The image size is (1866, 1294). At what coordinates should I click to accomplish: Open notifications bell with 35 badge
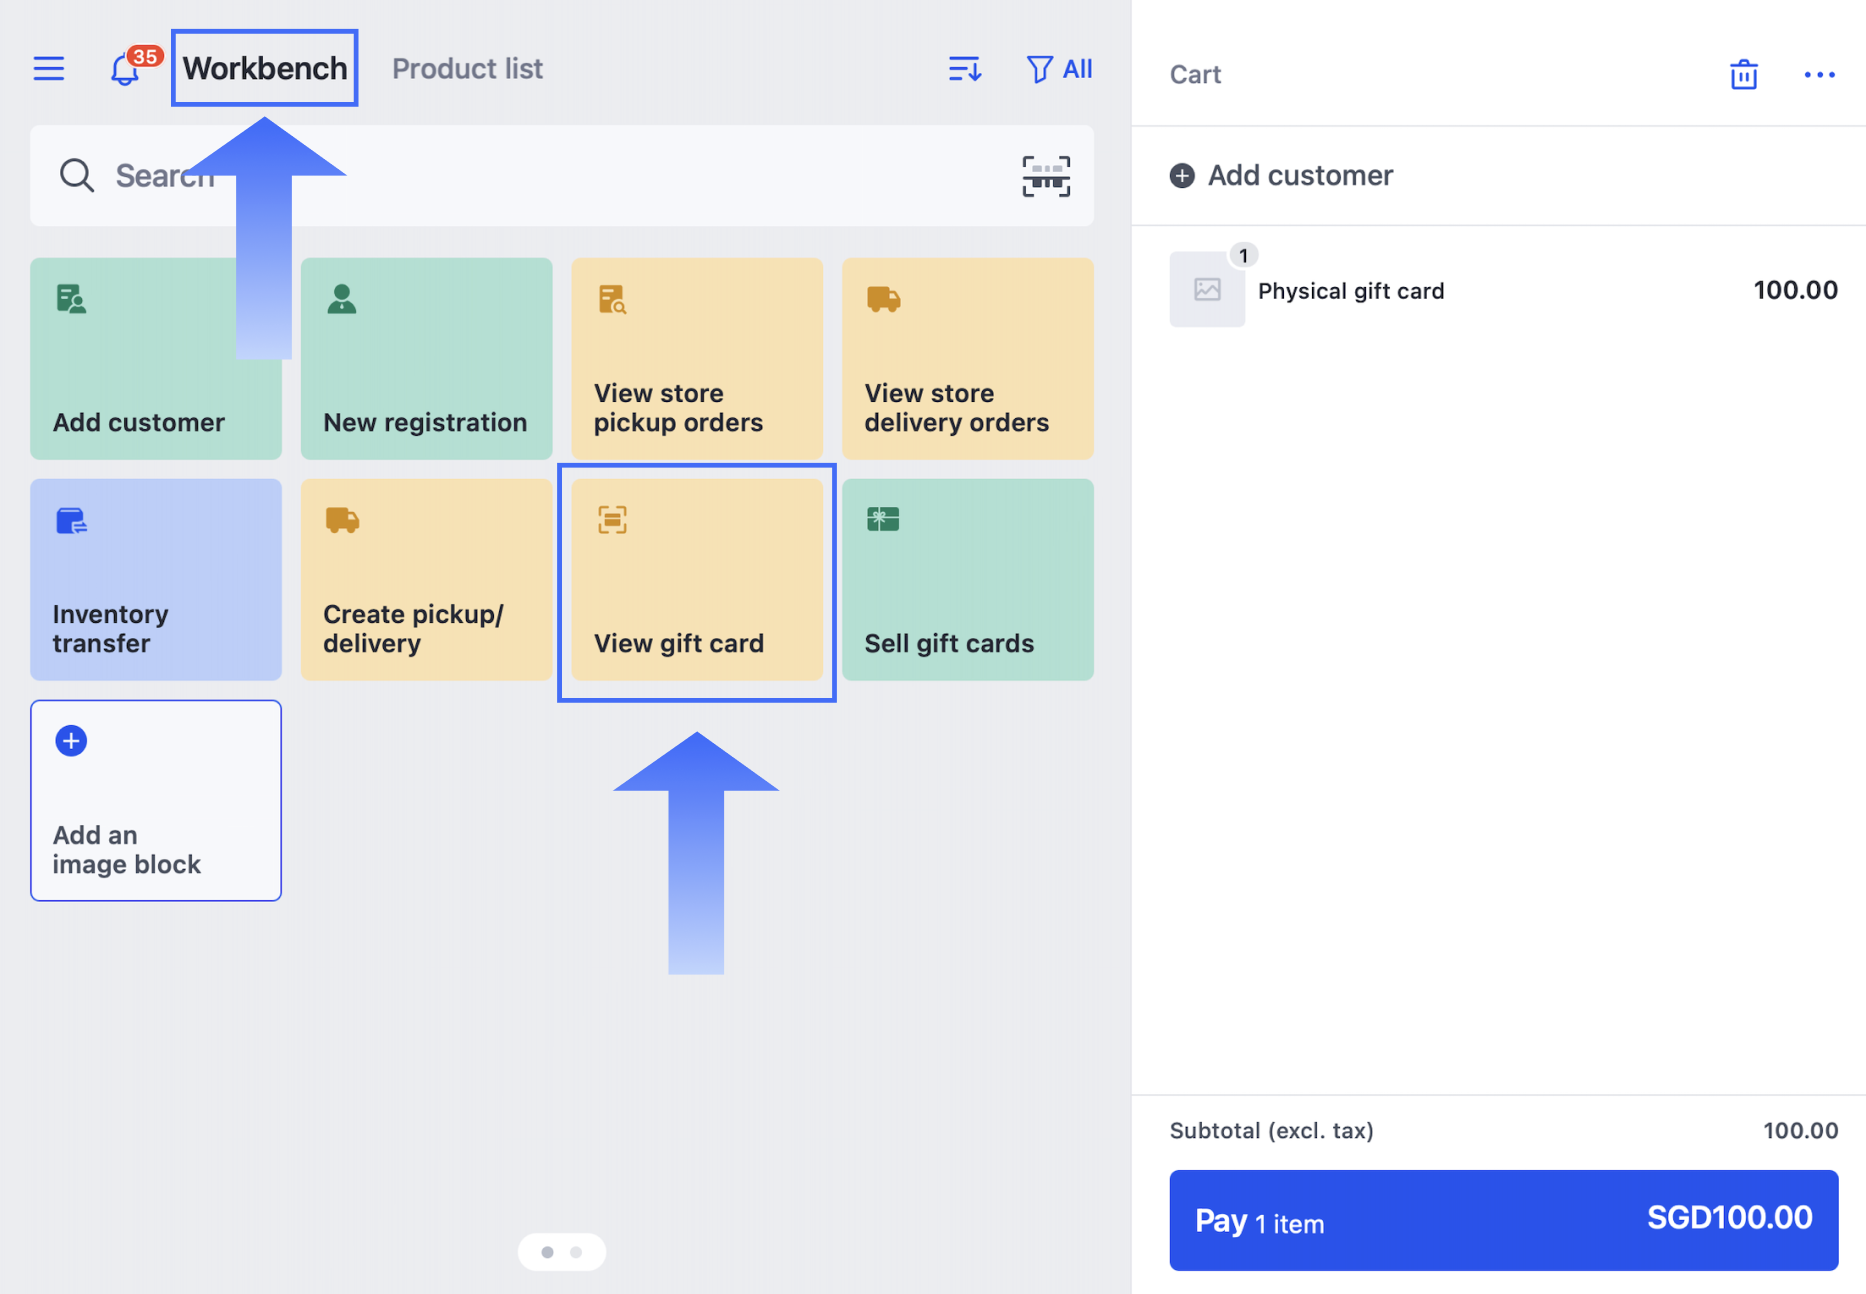[126, 69]
